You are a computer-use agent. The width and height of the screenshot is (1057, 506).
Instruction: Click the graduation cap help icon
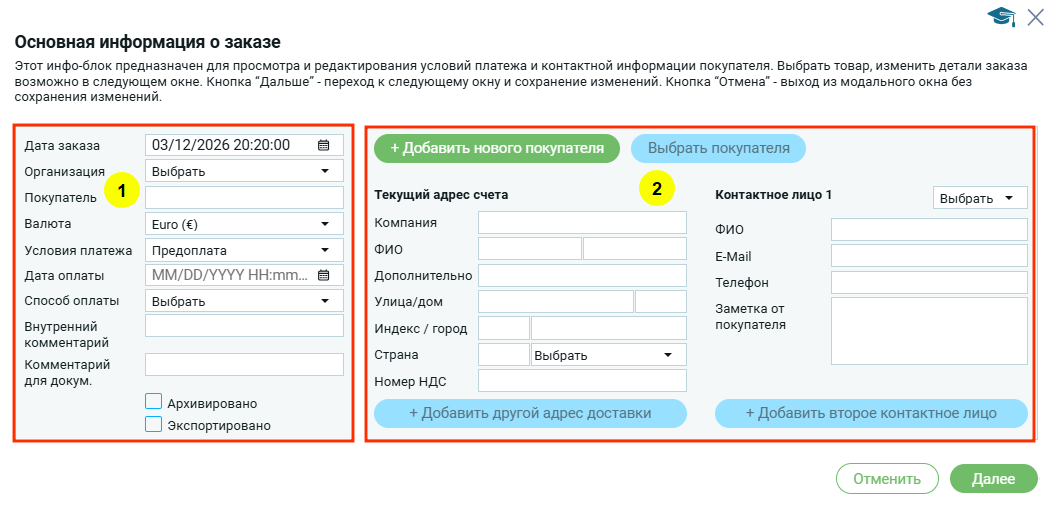[1001, 16]
